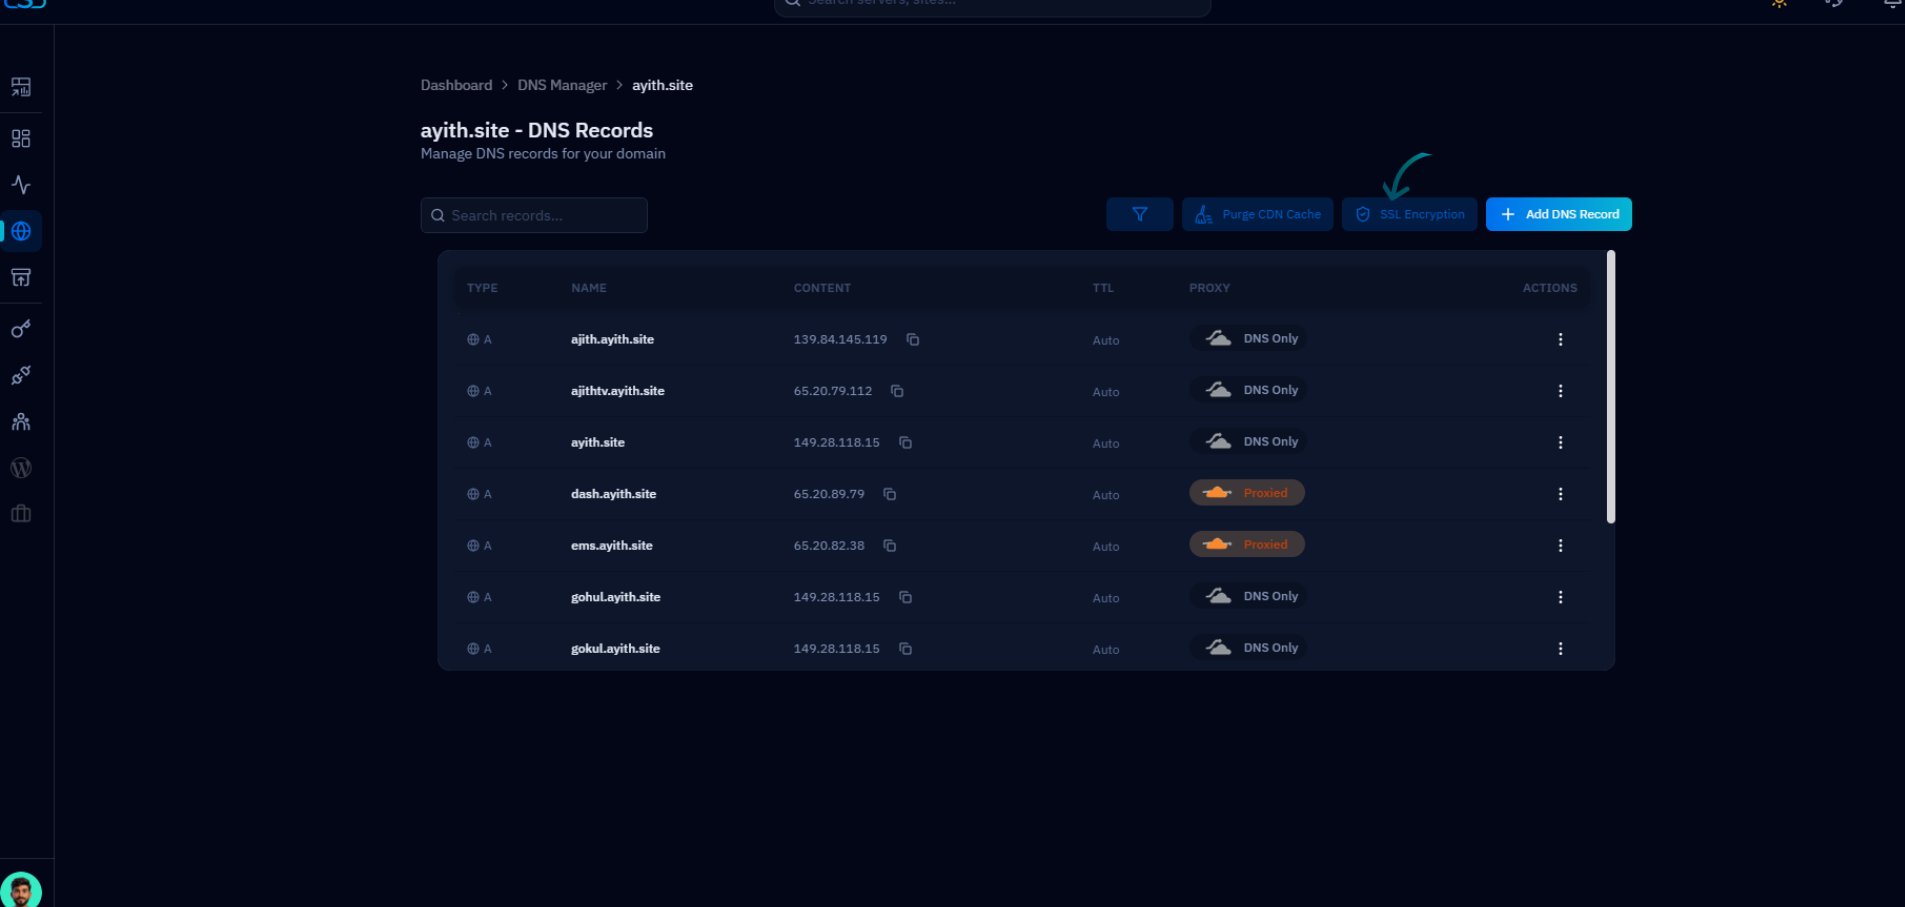Open the key icon in the sidebar
The image size is (1905, 907).
click(x=21, y=329)
